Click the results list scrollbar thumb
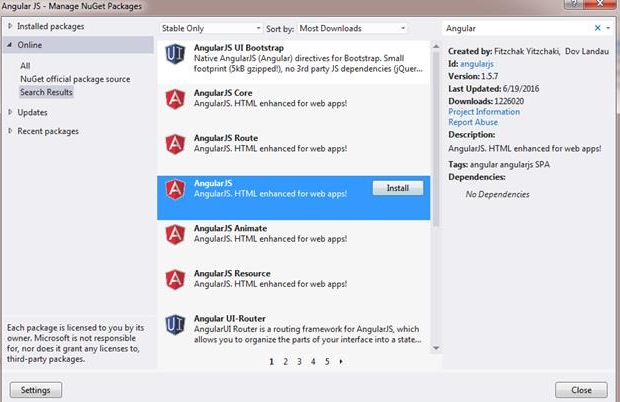The height and width of the screenshot is (402, 620). click(436, 139)
